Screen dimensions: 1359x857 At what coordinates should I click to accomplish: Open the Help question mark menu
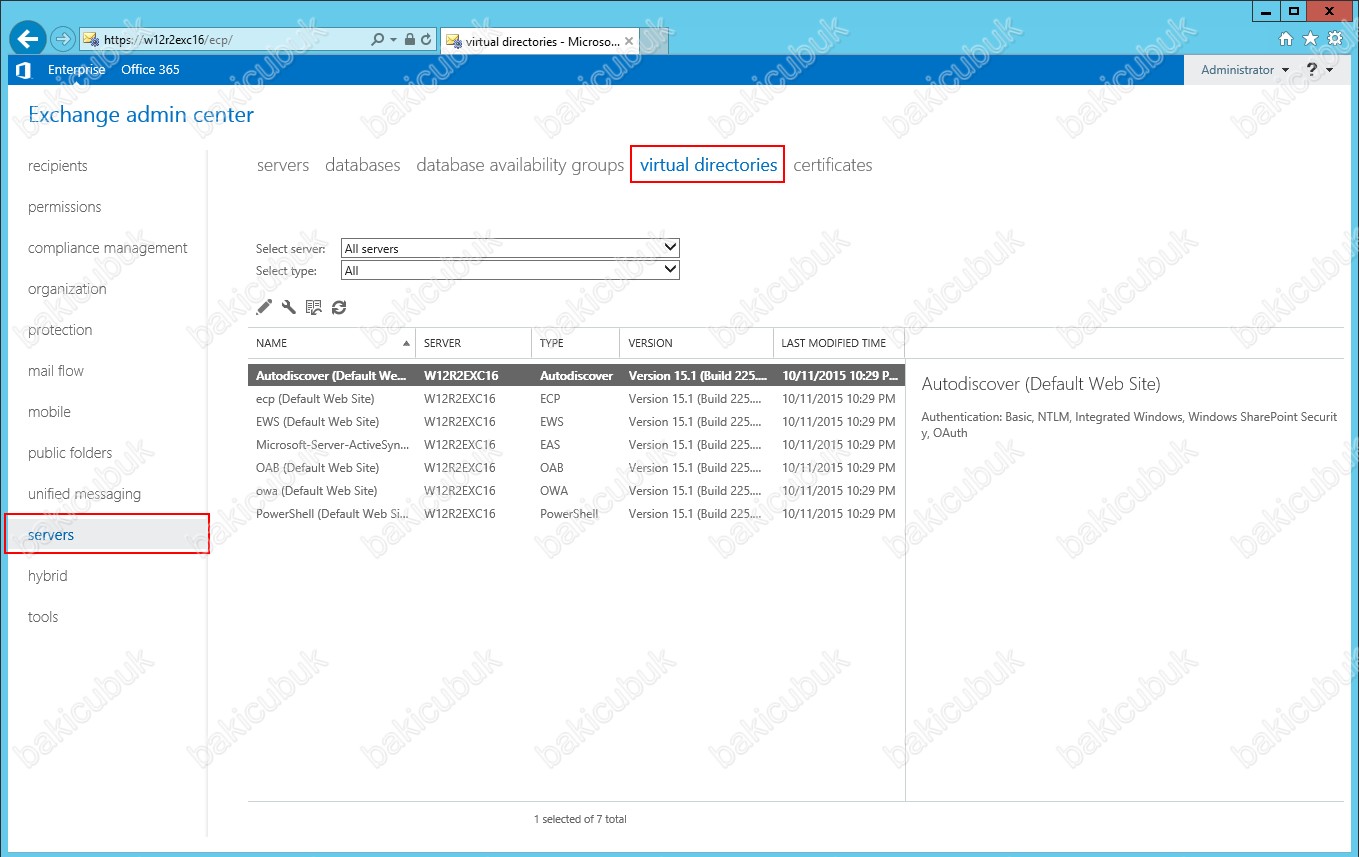tap(1320, 70)
